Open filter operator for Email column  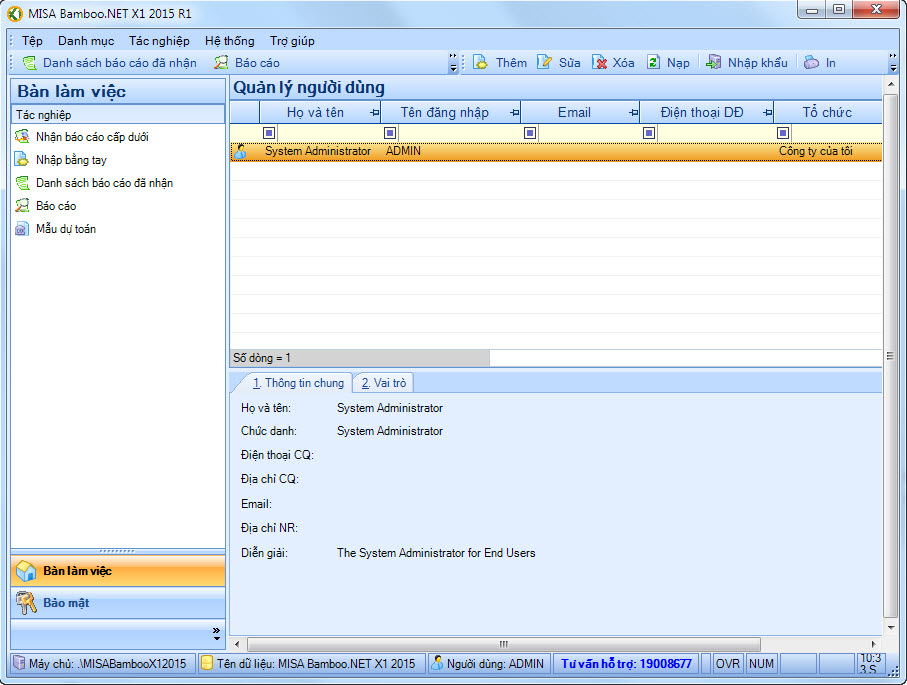point(530,133)
